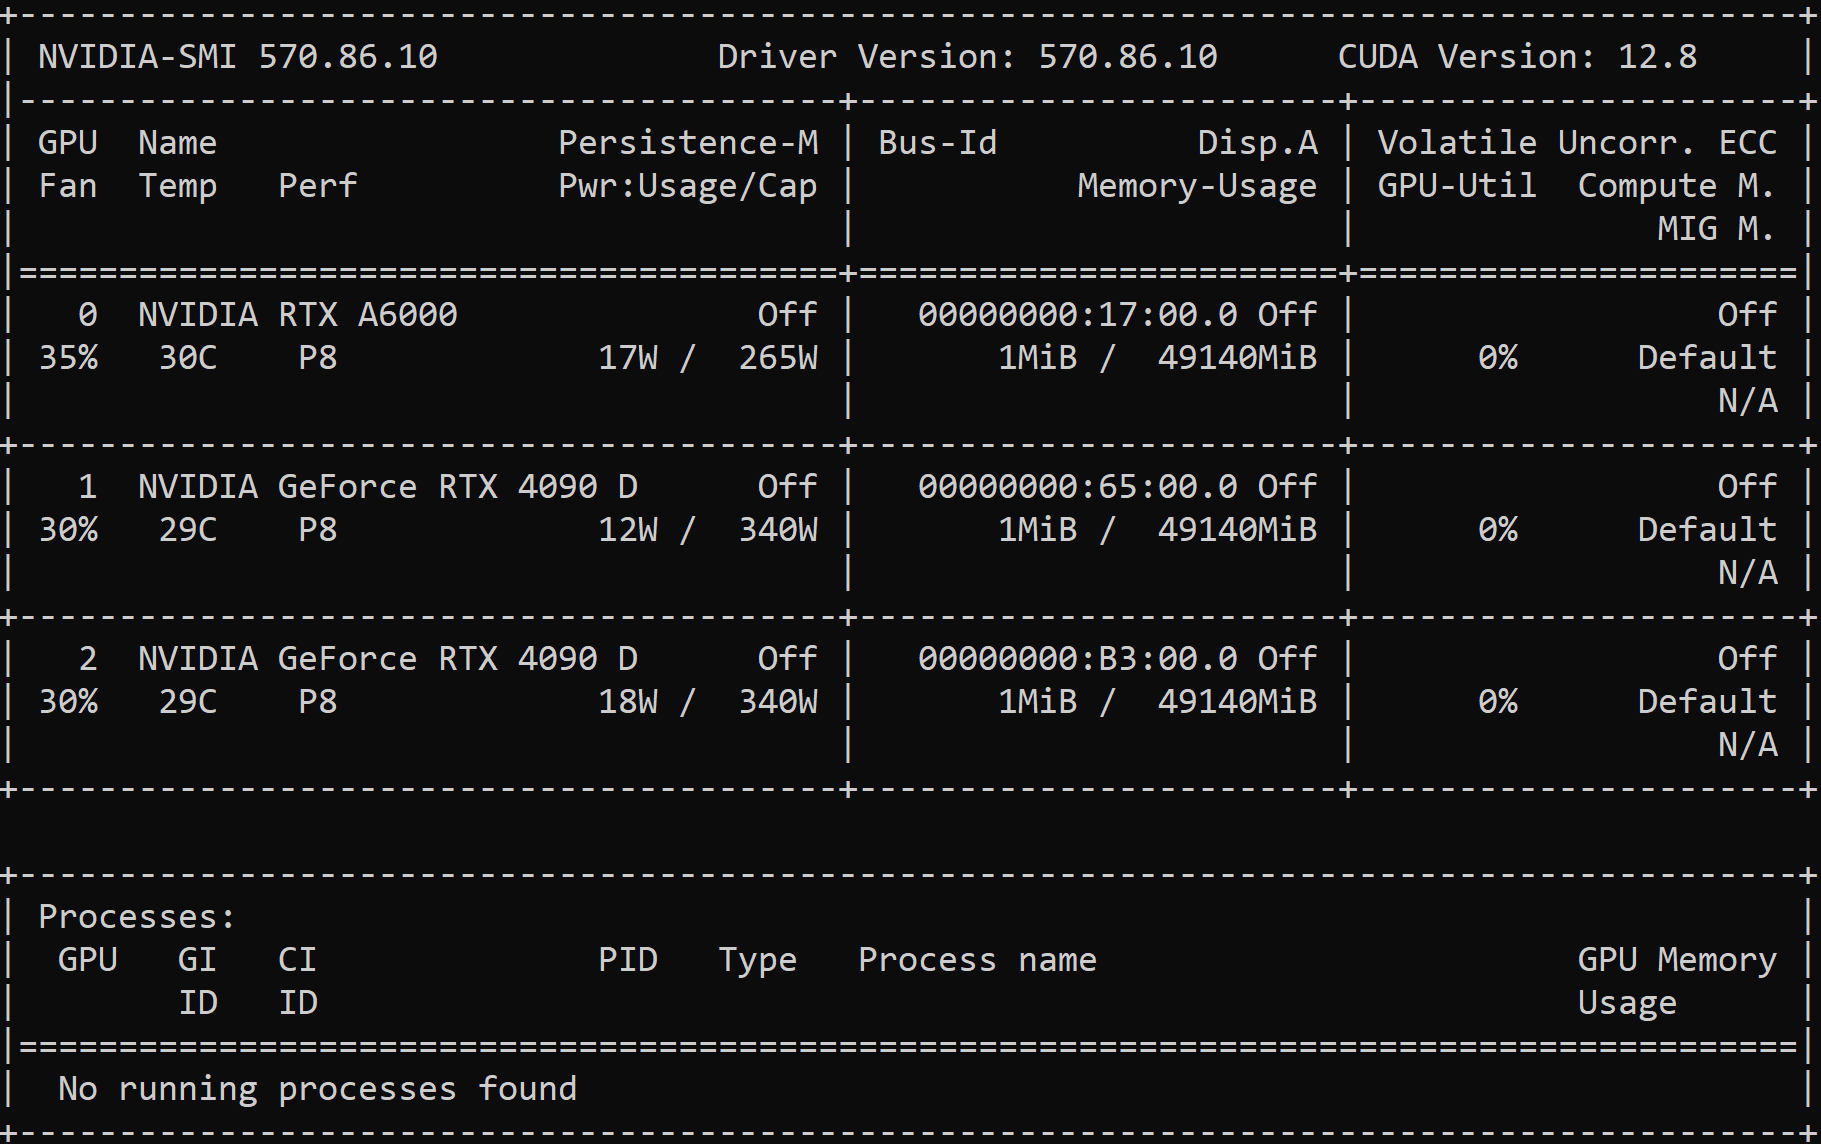Click the 'N/A' MIG value for GPU 2
1821x1144 pixels.
coord(1748,744)
